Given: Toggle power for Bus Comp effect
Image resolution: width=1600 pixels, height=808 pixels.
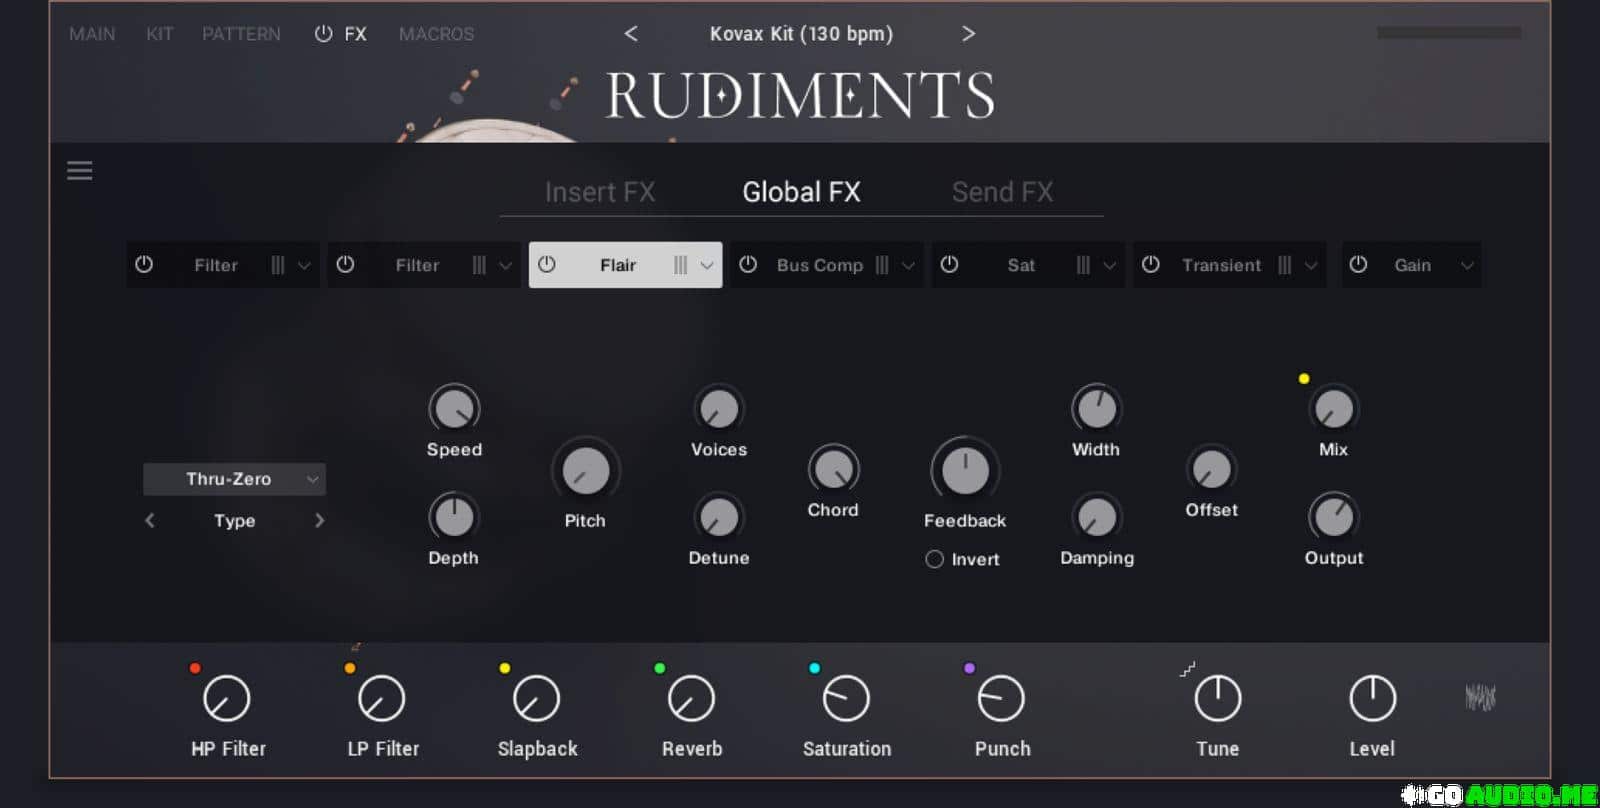Looking at the screenshot, I should pos(748,265).
